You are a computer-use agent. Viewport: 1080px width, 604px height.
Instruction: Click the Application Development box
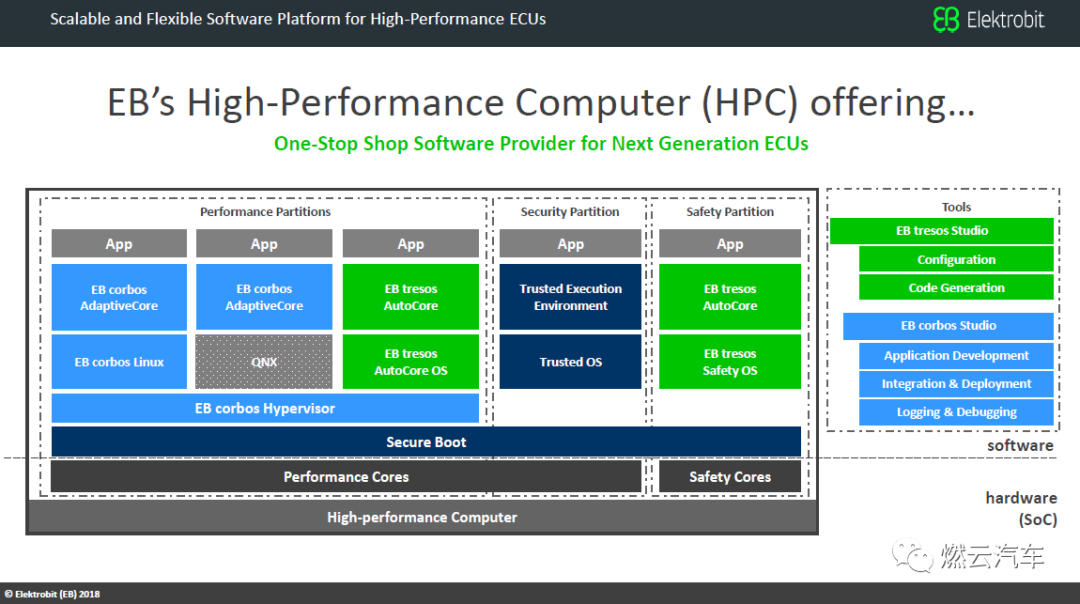click(956, 355)
